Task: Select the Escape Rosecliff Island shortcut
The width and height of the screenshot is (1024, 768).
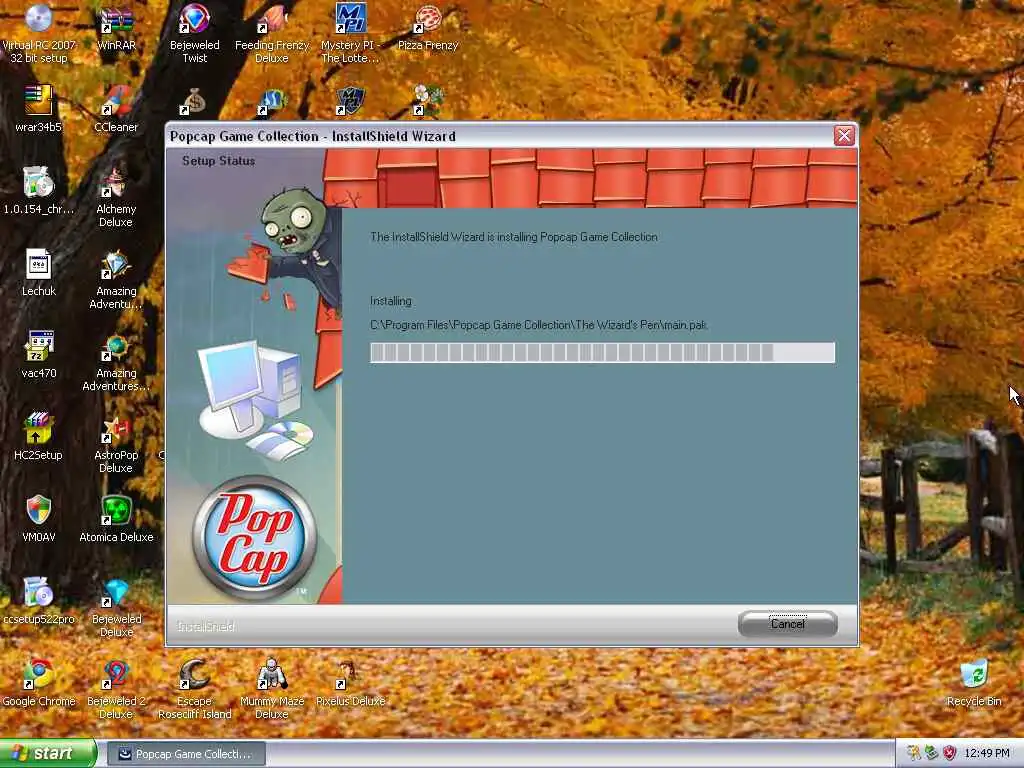Action: click(195, 690)
